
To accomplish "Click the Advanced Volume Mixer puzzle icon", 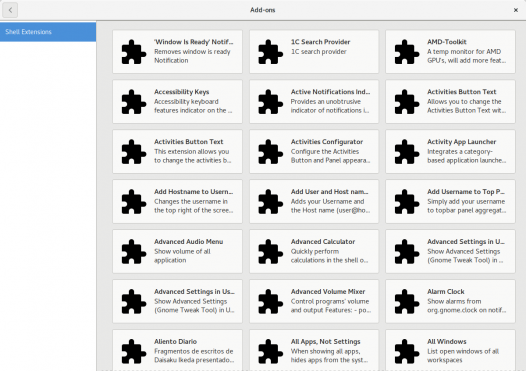I will pos(270,302).
